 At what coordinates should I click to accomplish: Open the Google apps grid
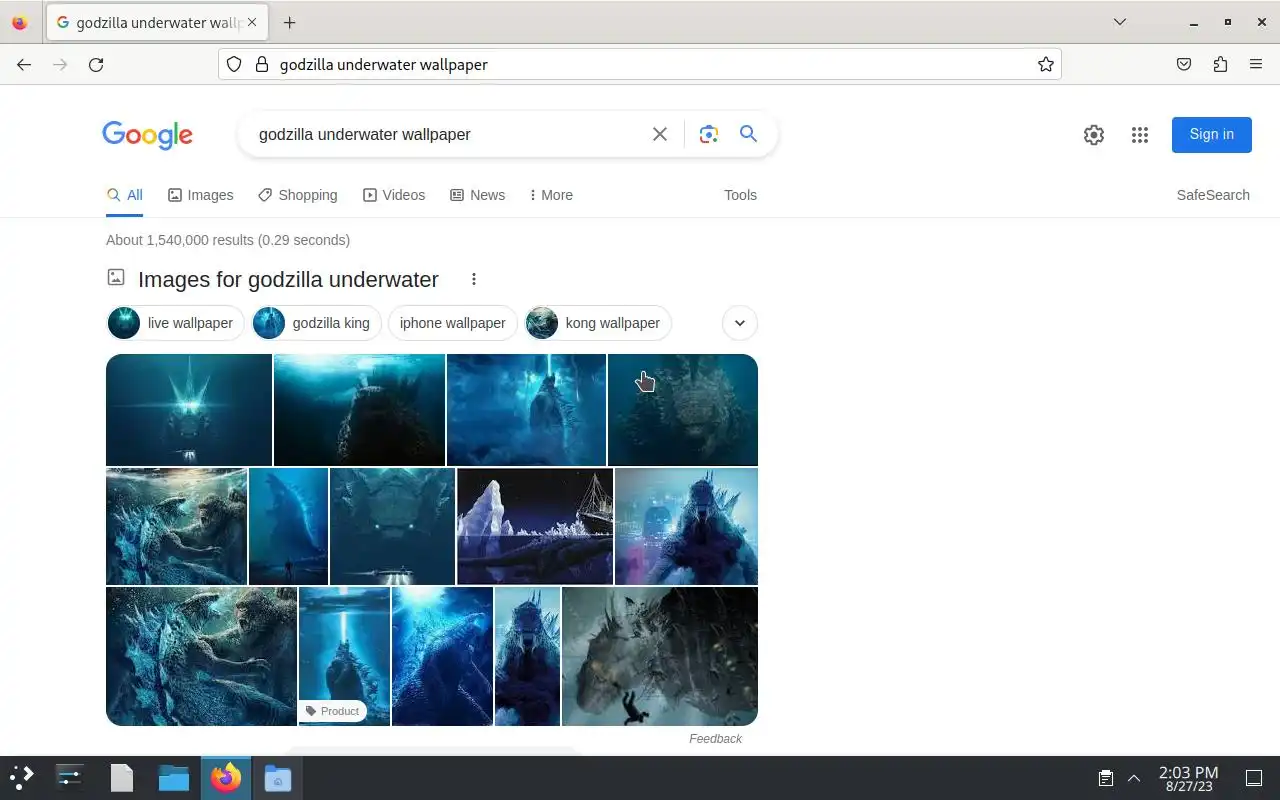coord(1140,135)
